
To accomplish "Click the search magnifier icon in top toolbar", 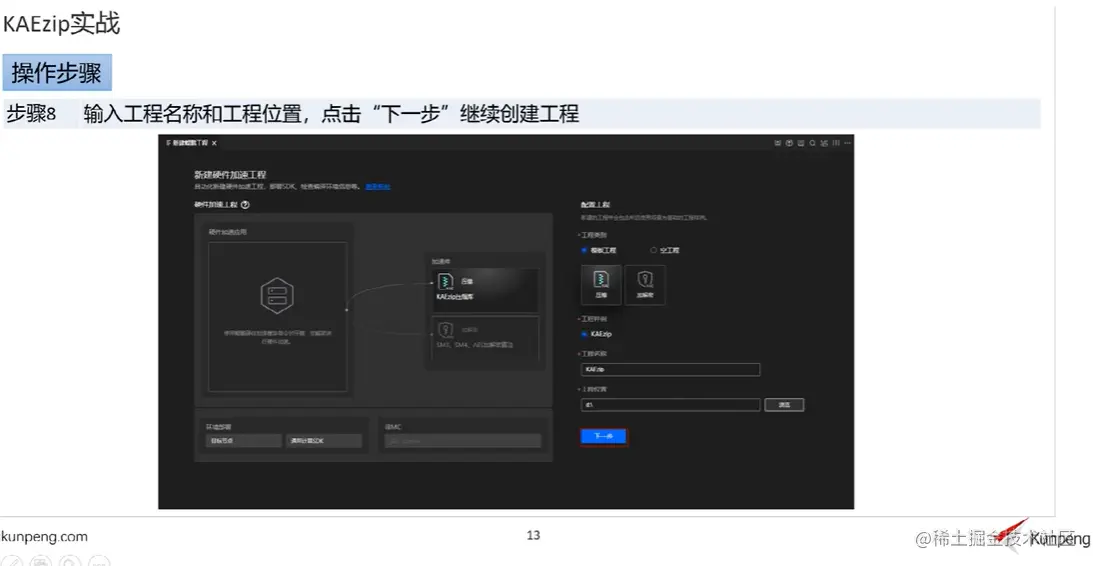I will (813, 143).
